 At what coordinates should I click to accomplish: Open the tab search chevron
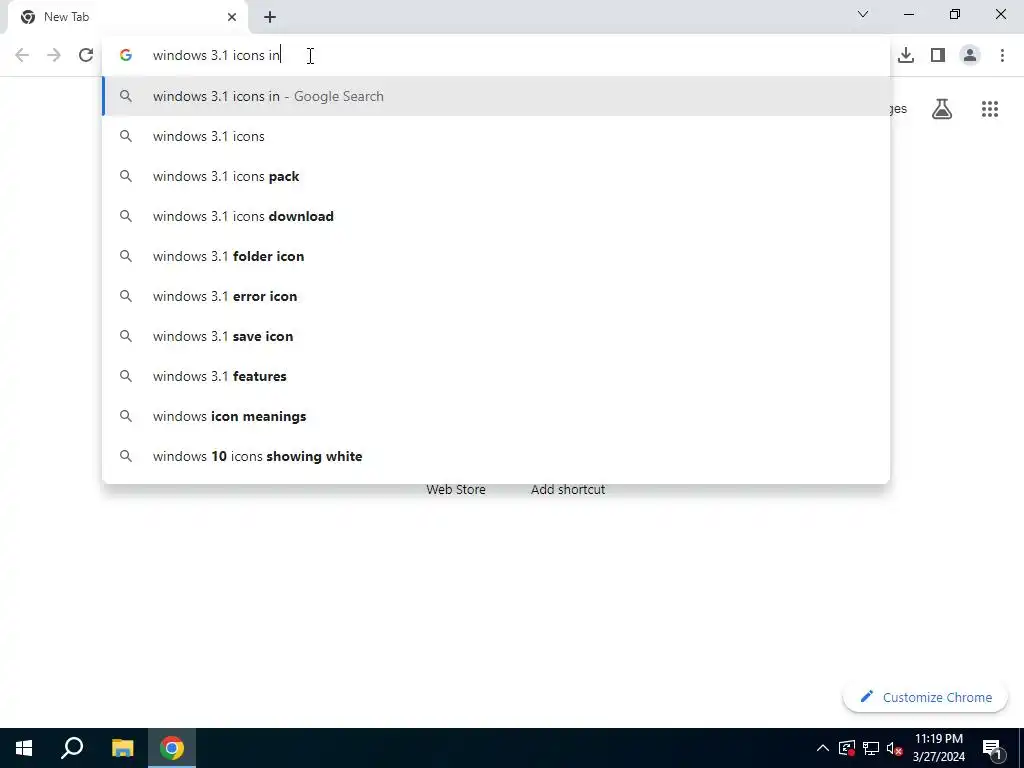point(863,14)
